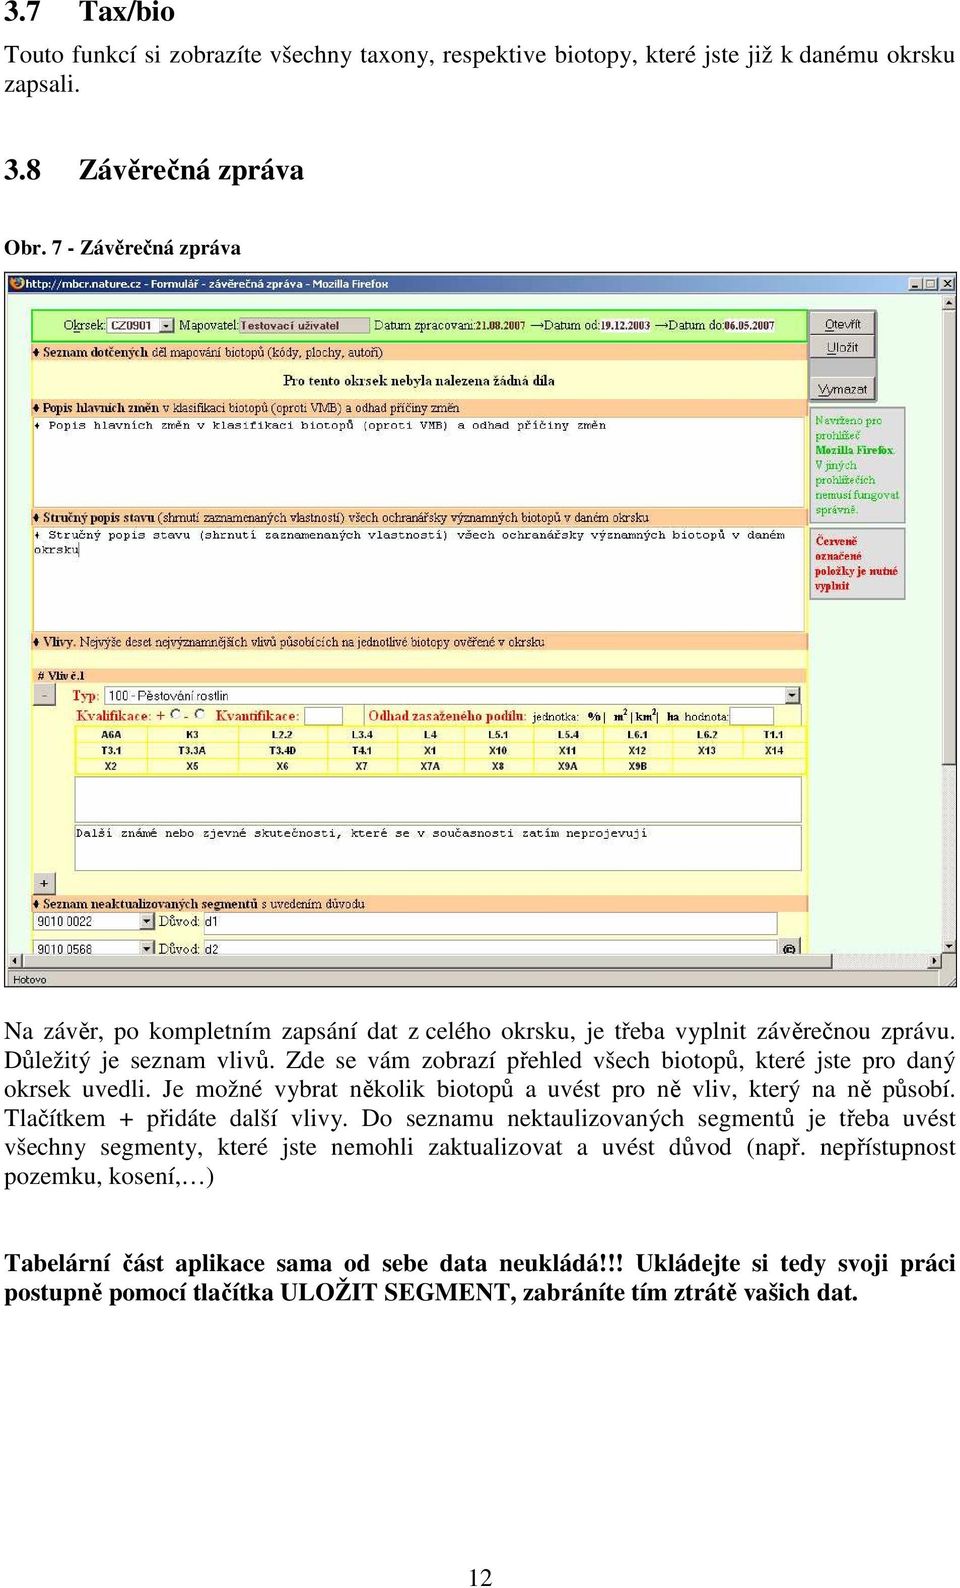Image resolution: width=960 pixels, height=1588 pixels.
Task: Click the Důvod field containing d2
Action: click(x=490, y=948)
